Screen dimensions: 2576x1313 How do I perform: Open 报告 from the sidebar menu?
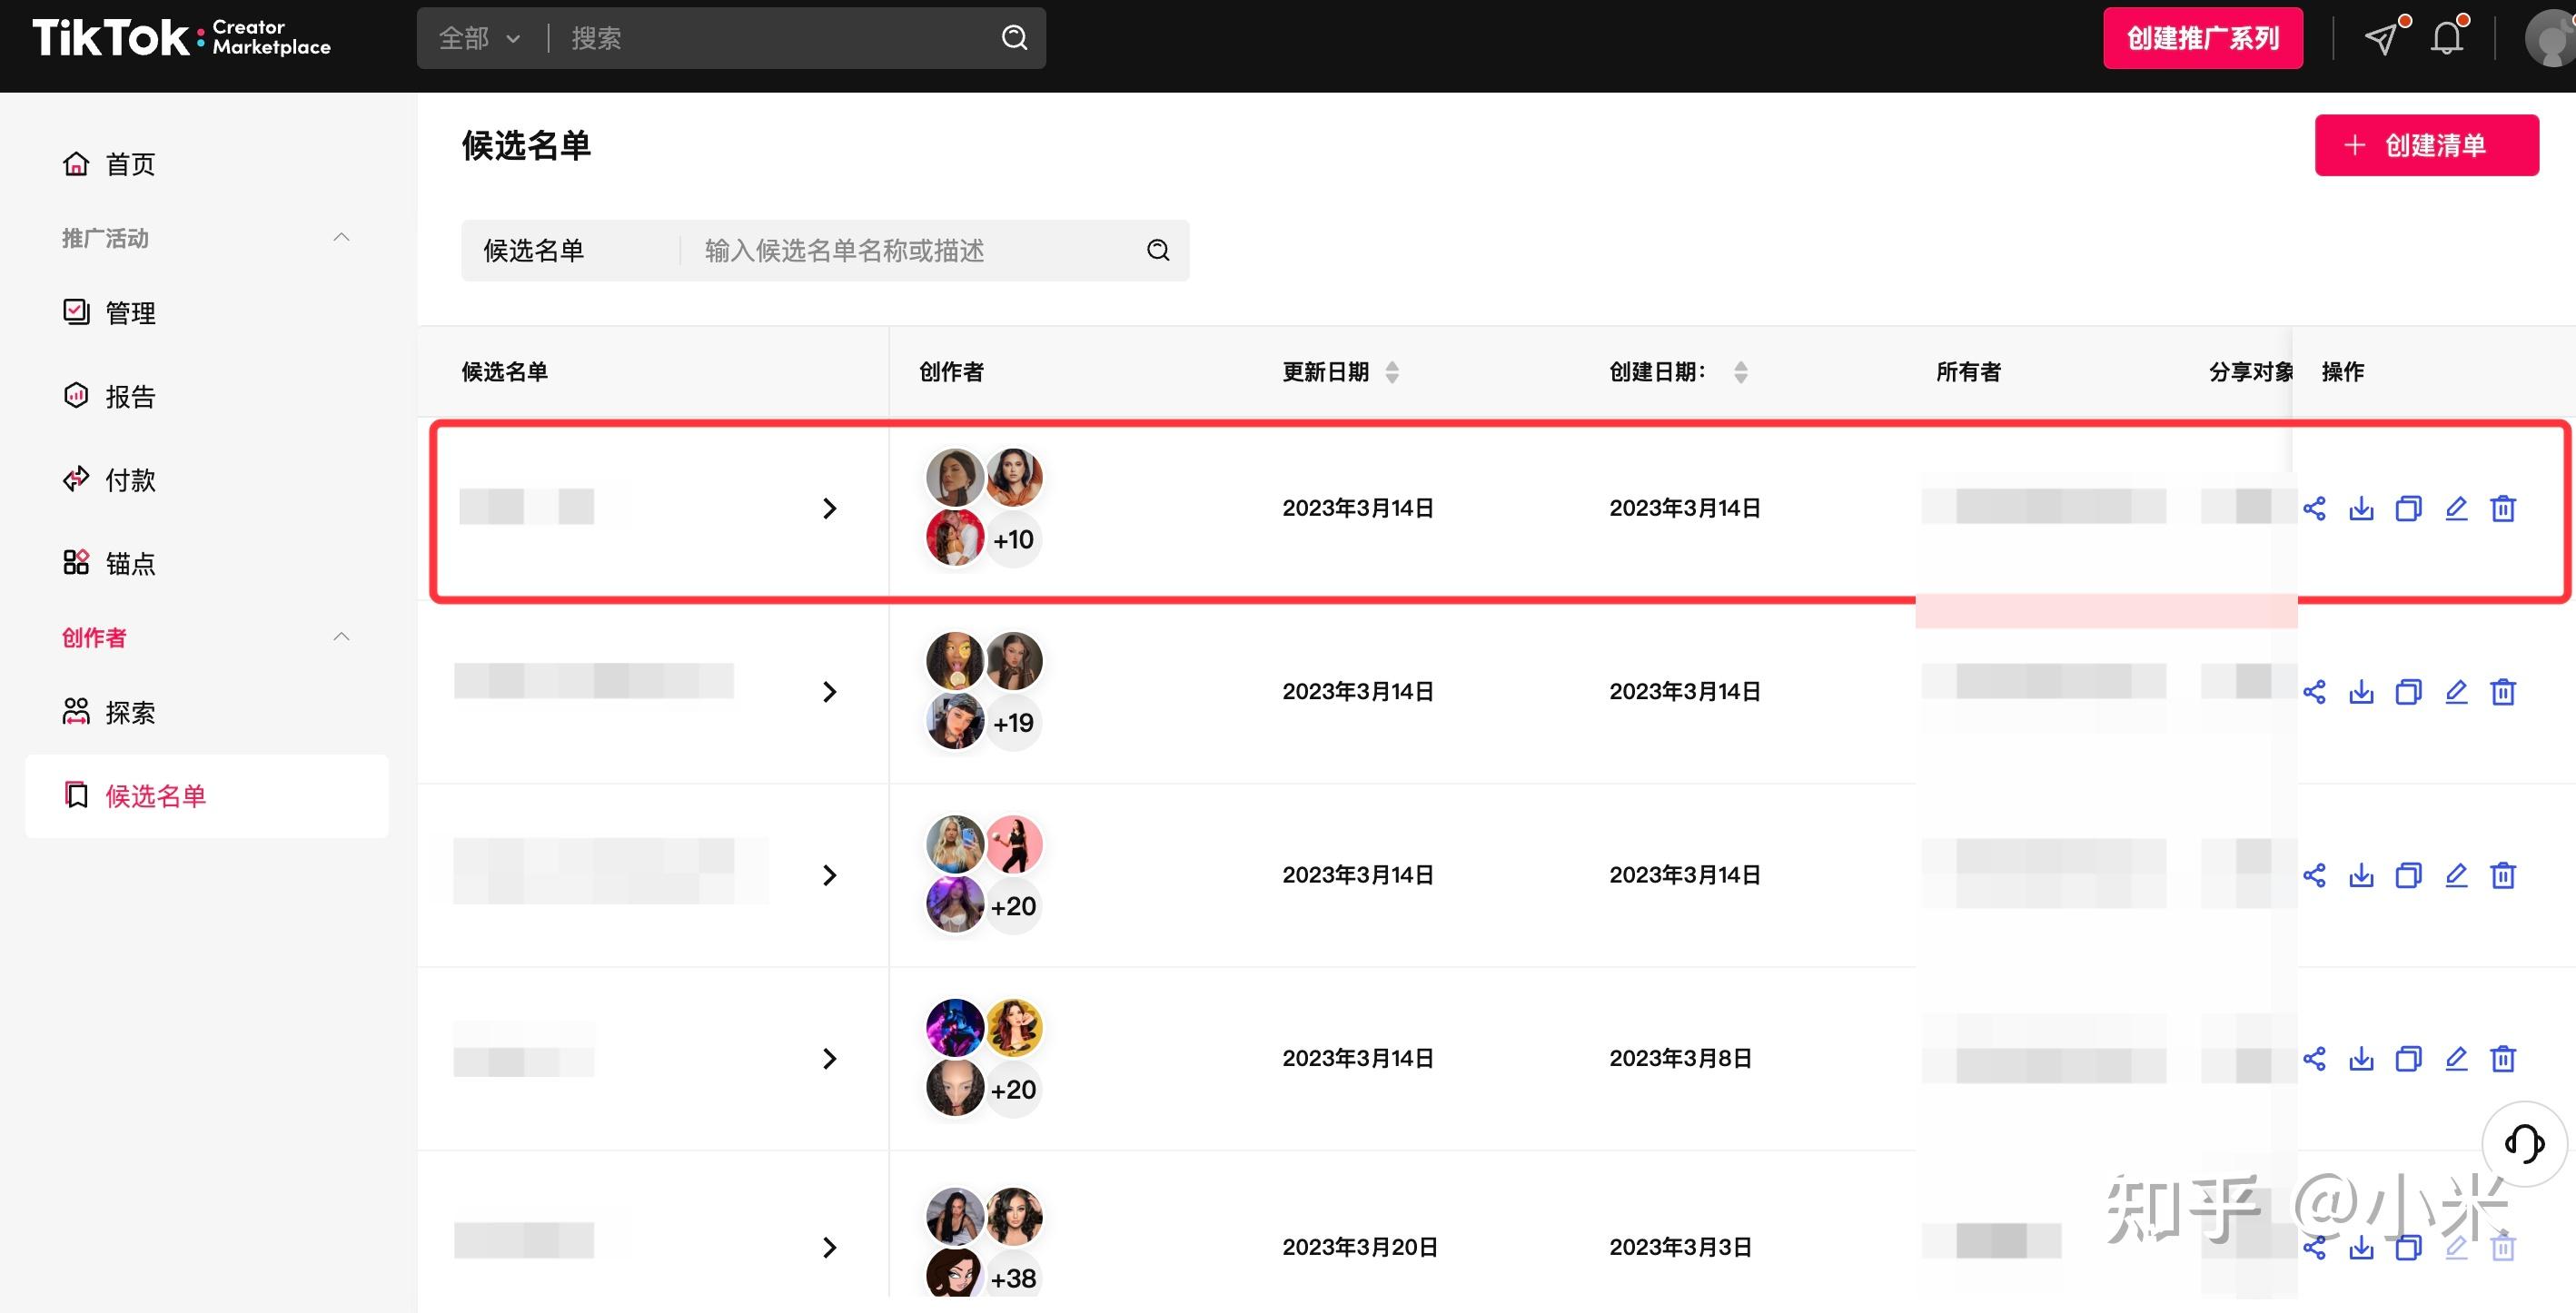point(129,396)
